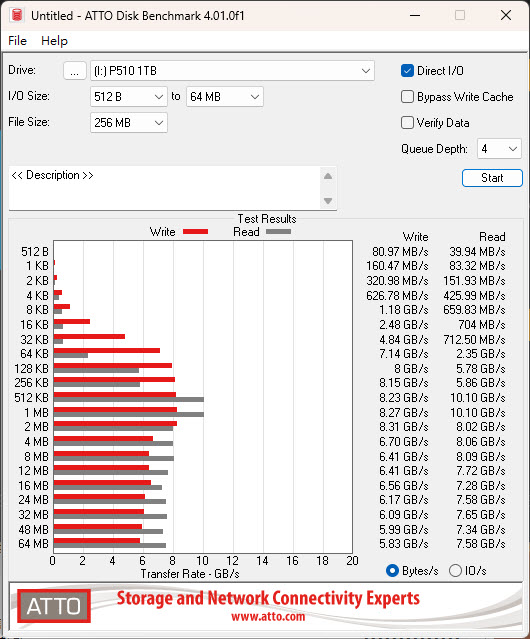The image size is (530, 639).
Task: Click the gray Read legend swatch
Action: pyautogui.click(x=278, y=231)
